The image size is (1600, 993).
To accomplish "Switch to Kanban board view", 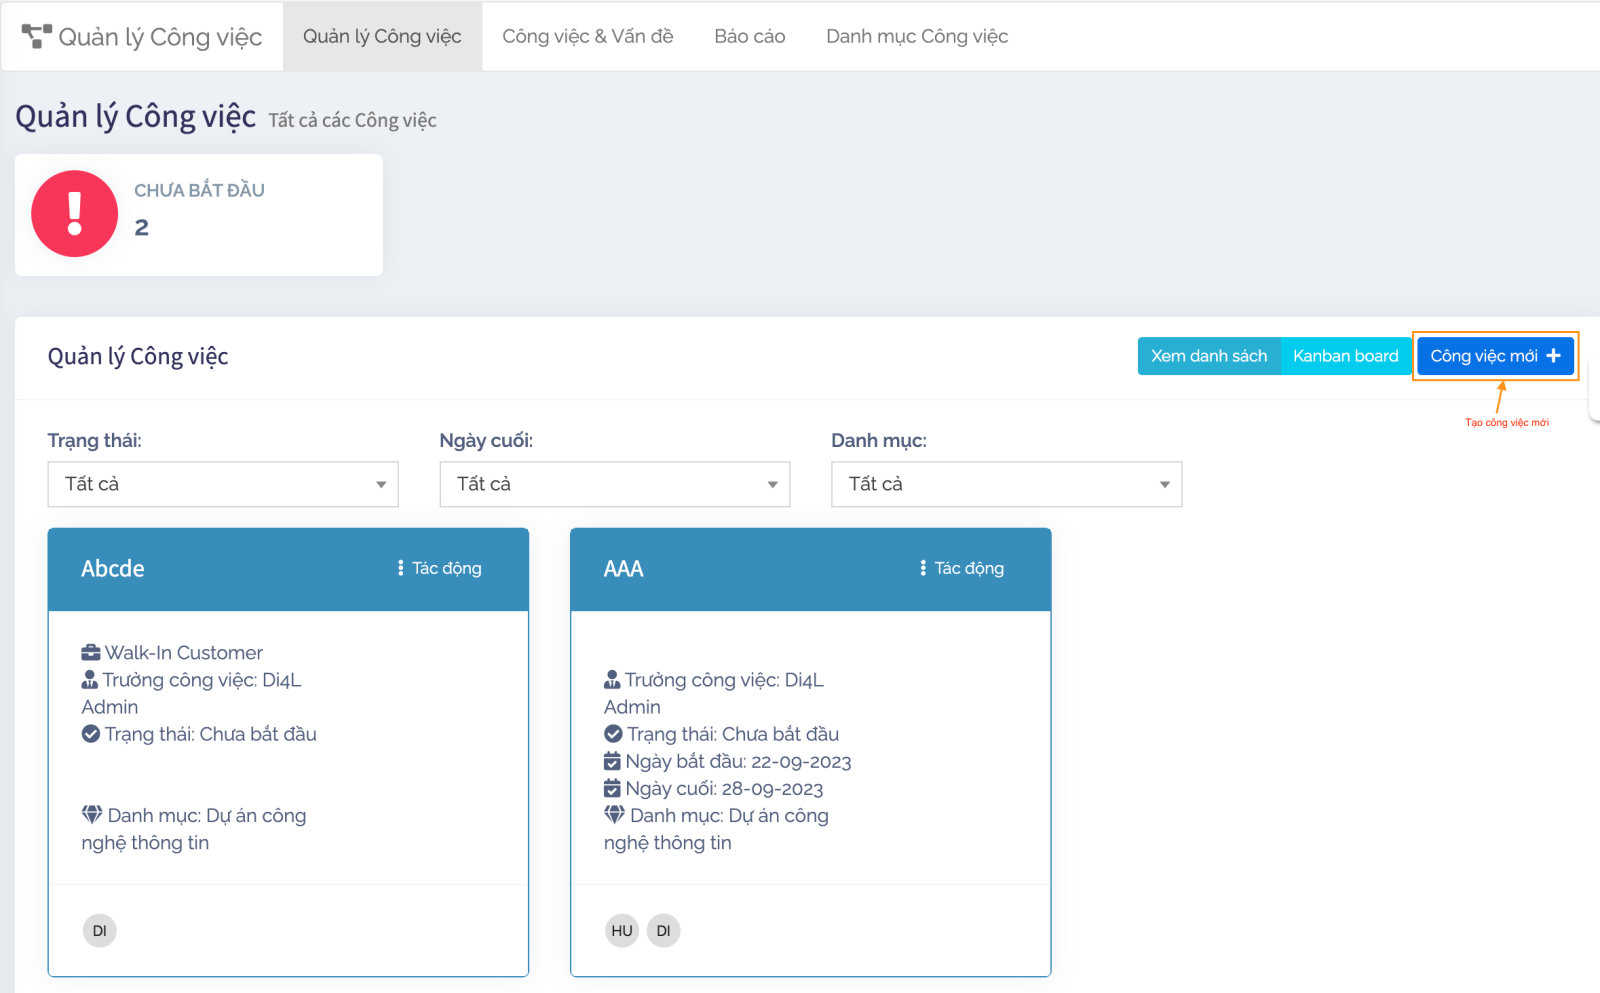I will coord(1345,356).
